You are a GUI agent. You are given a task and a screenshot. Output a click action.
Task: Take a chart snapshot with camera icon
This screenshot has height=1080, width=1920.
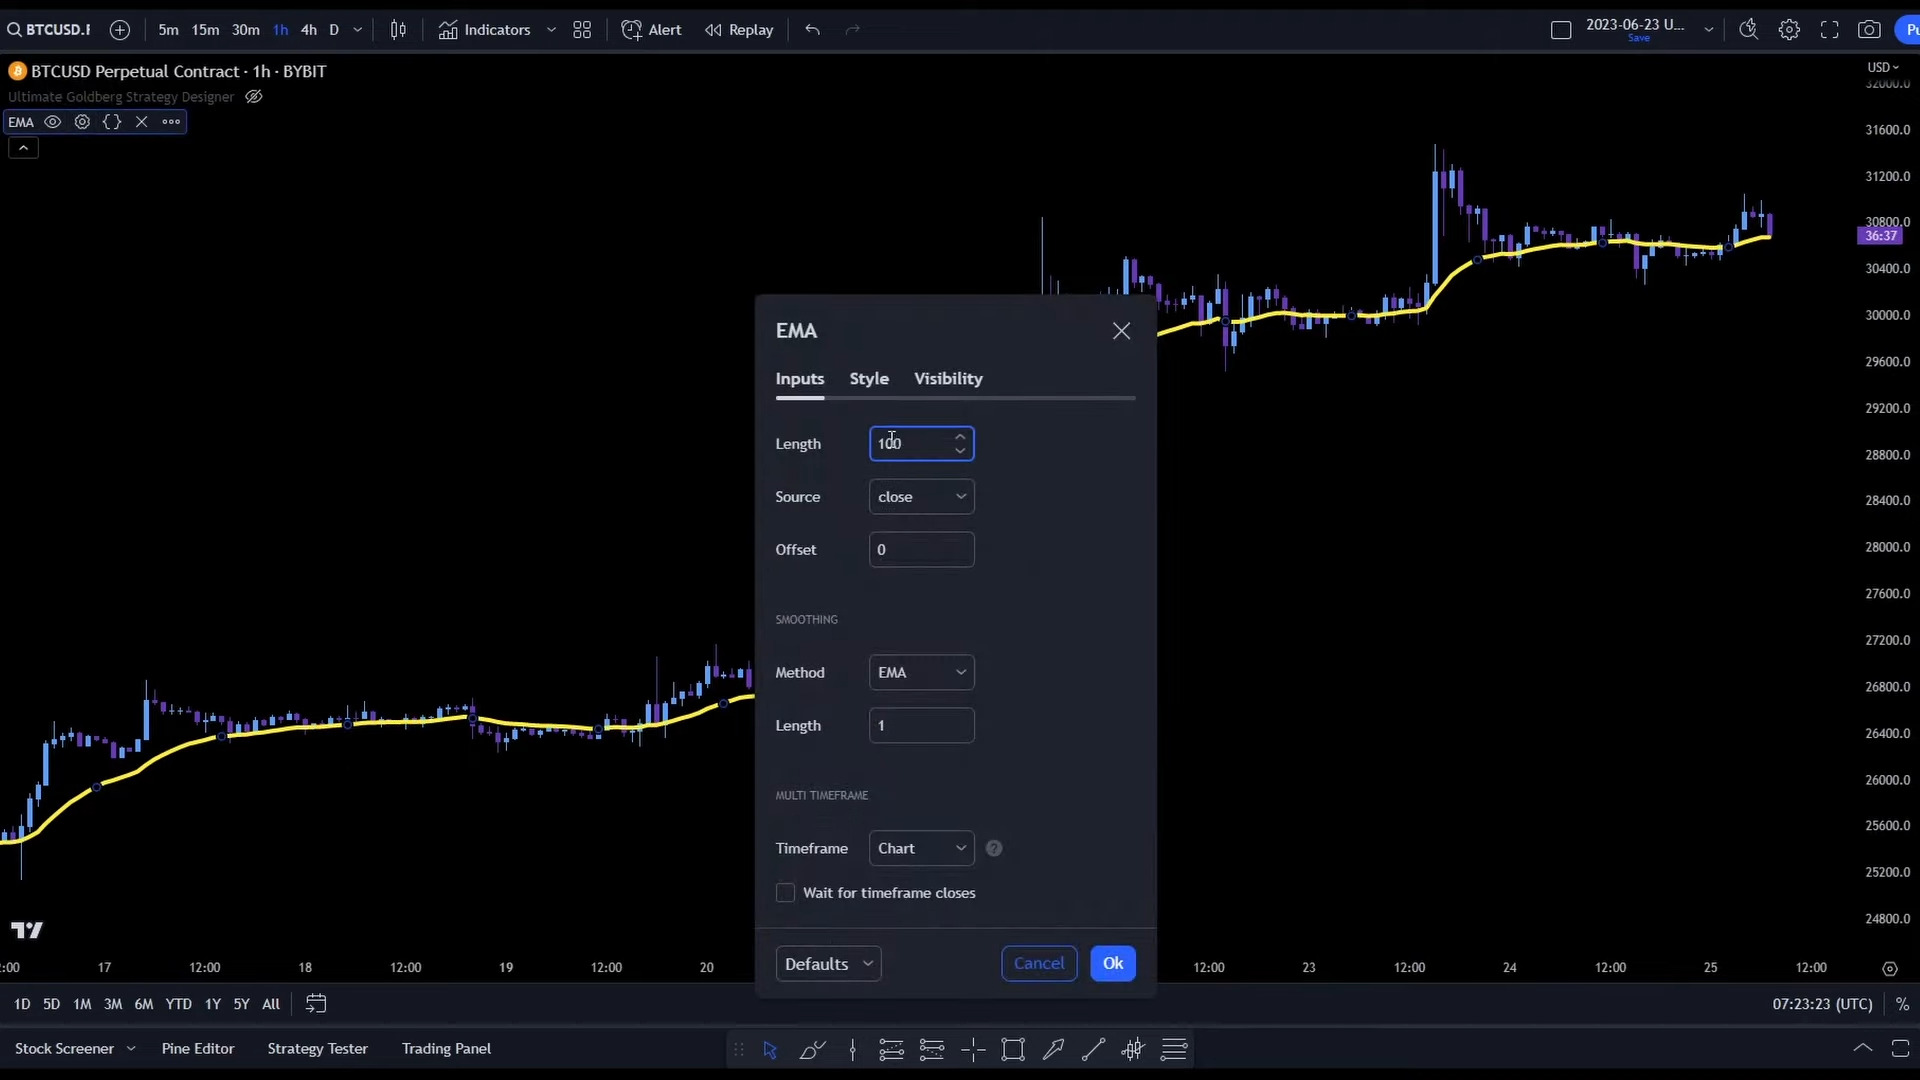tap(1868, 30)
